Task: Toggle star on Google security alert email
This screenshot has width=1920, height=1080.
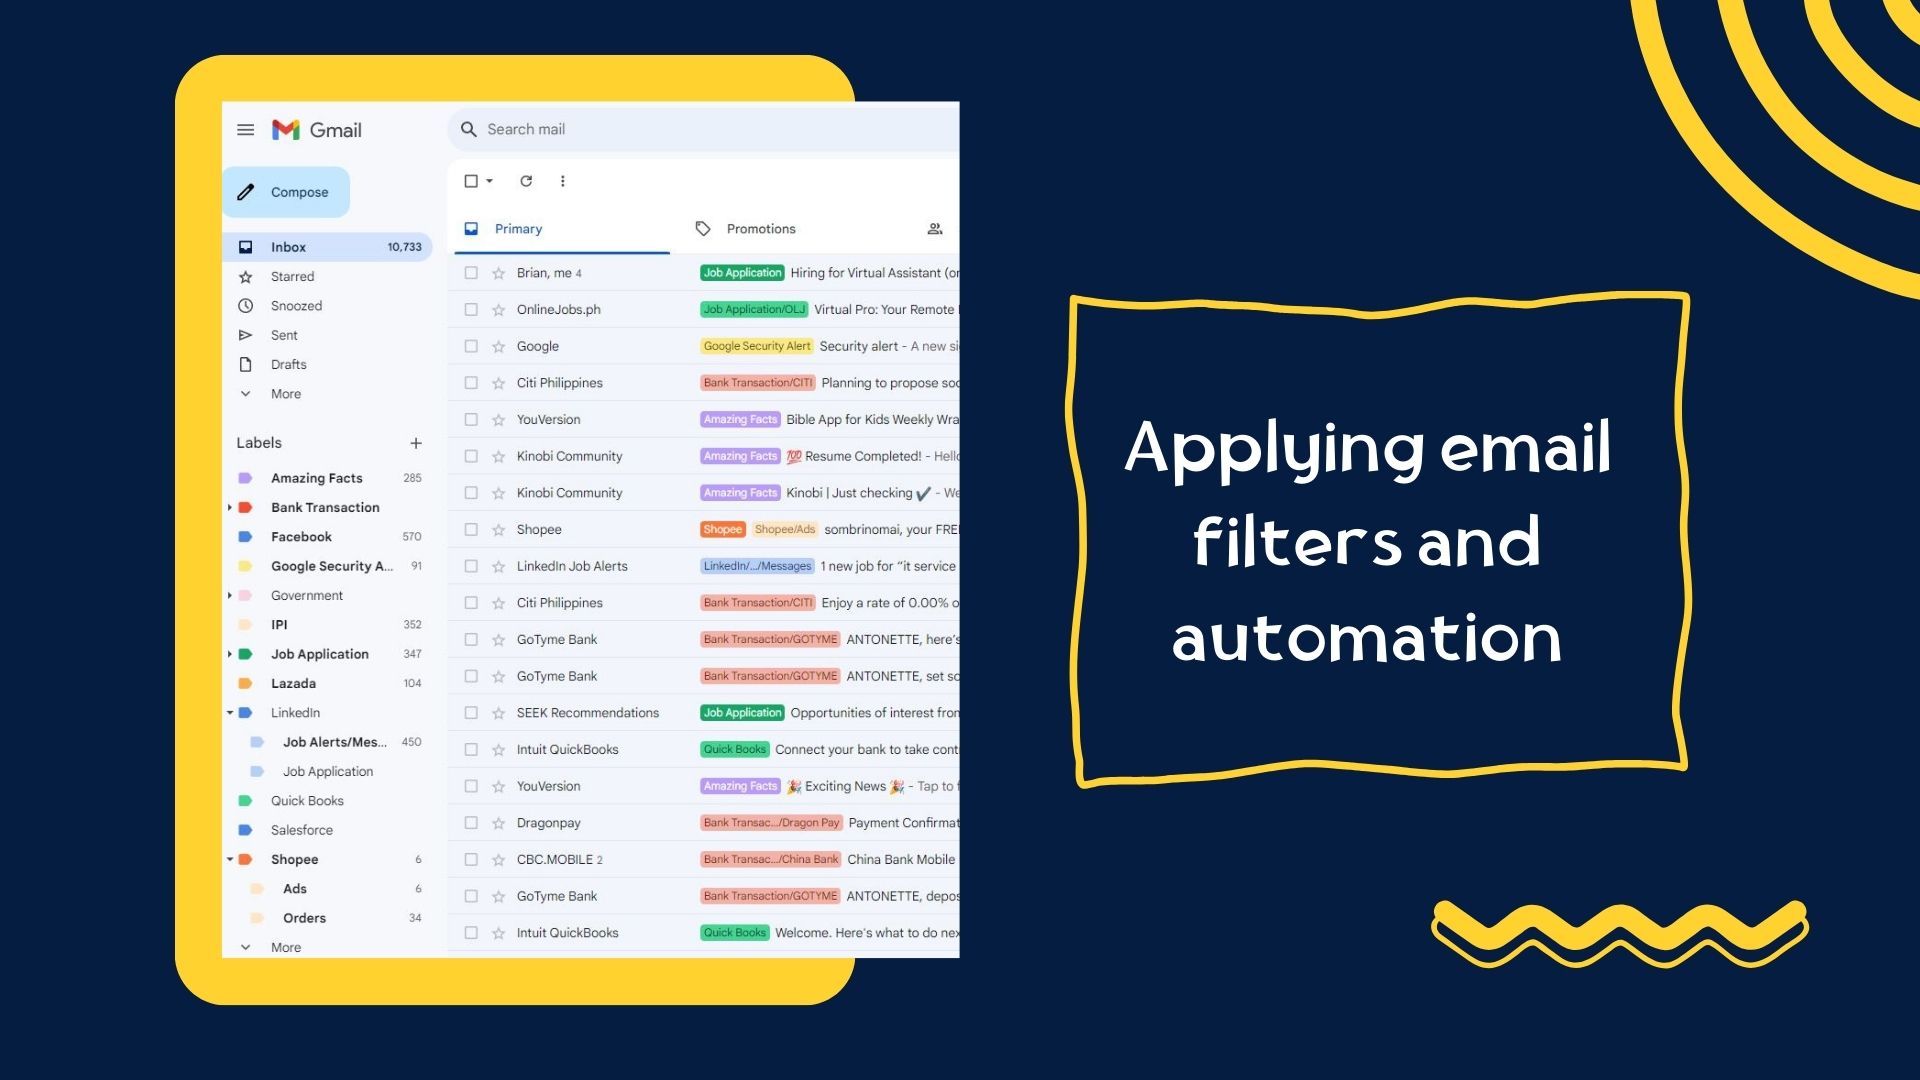Action: pos(498,345)
